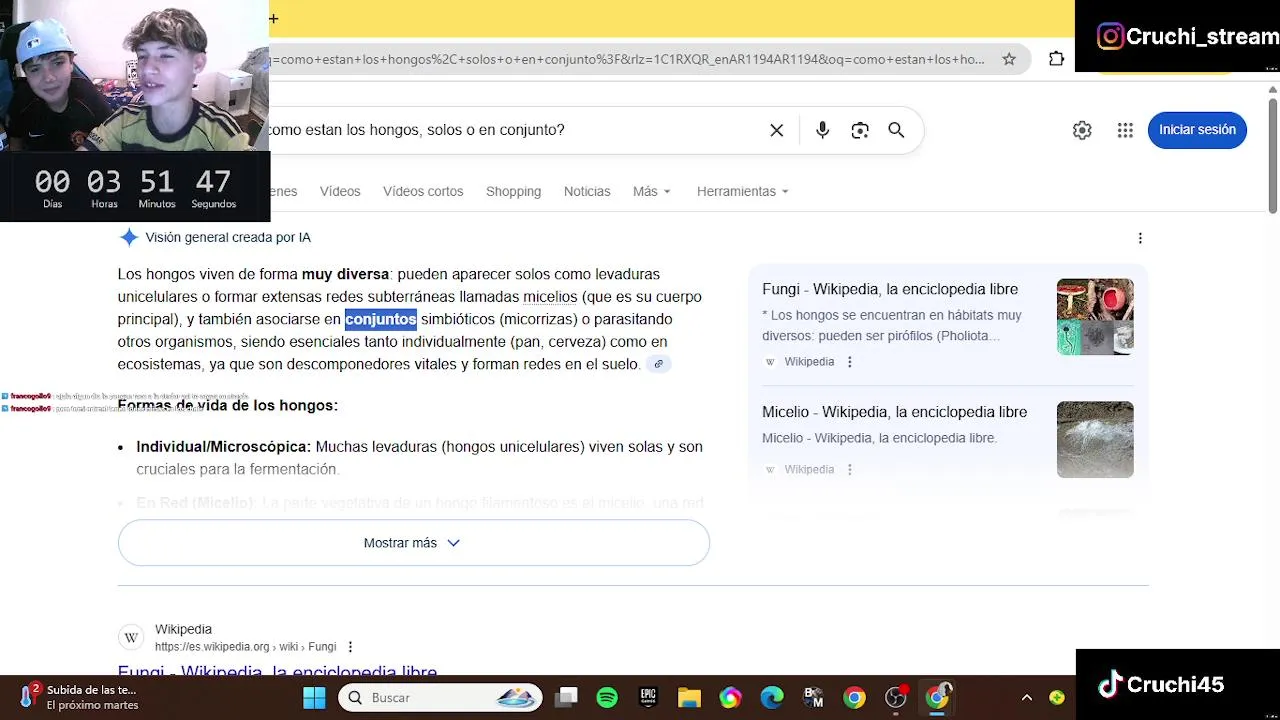Switch to the Noticias results tab
This screenshot has width=1280, height=720.
point(587,191)
